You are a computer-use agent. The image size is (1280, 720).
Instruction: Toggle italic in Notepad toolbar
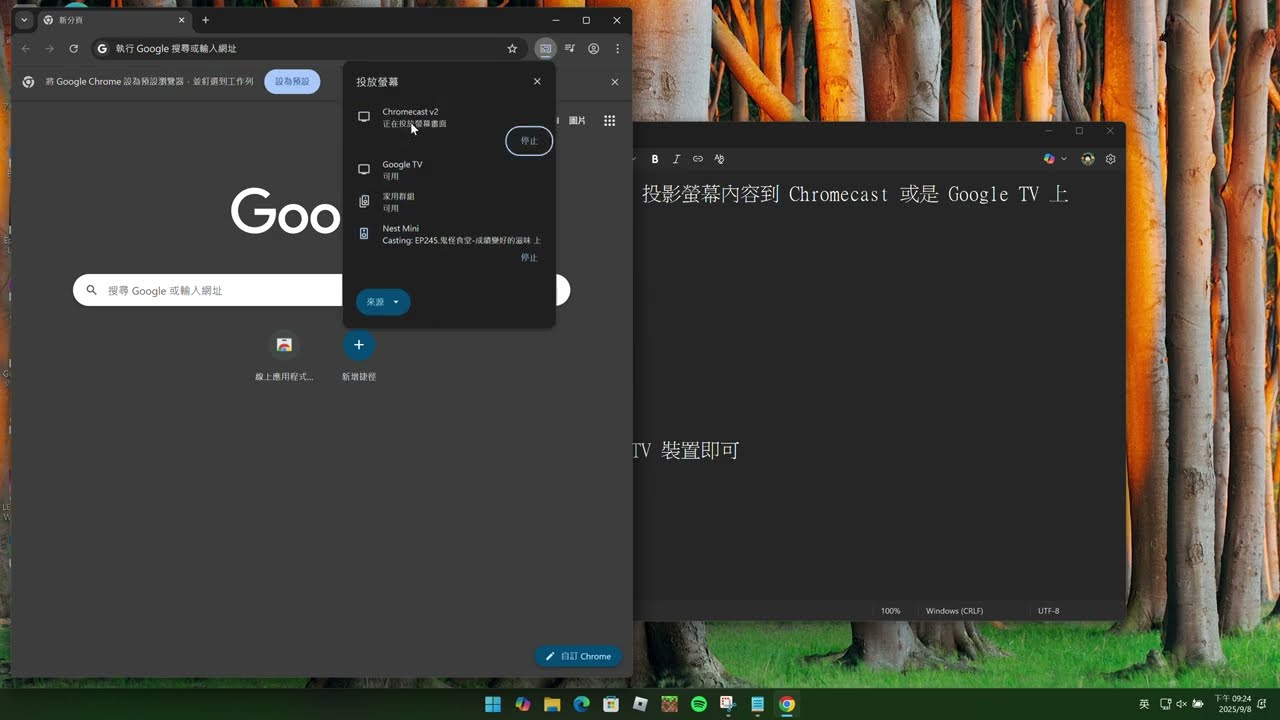[x=676, y=159]
